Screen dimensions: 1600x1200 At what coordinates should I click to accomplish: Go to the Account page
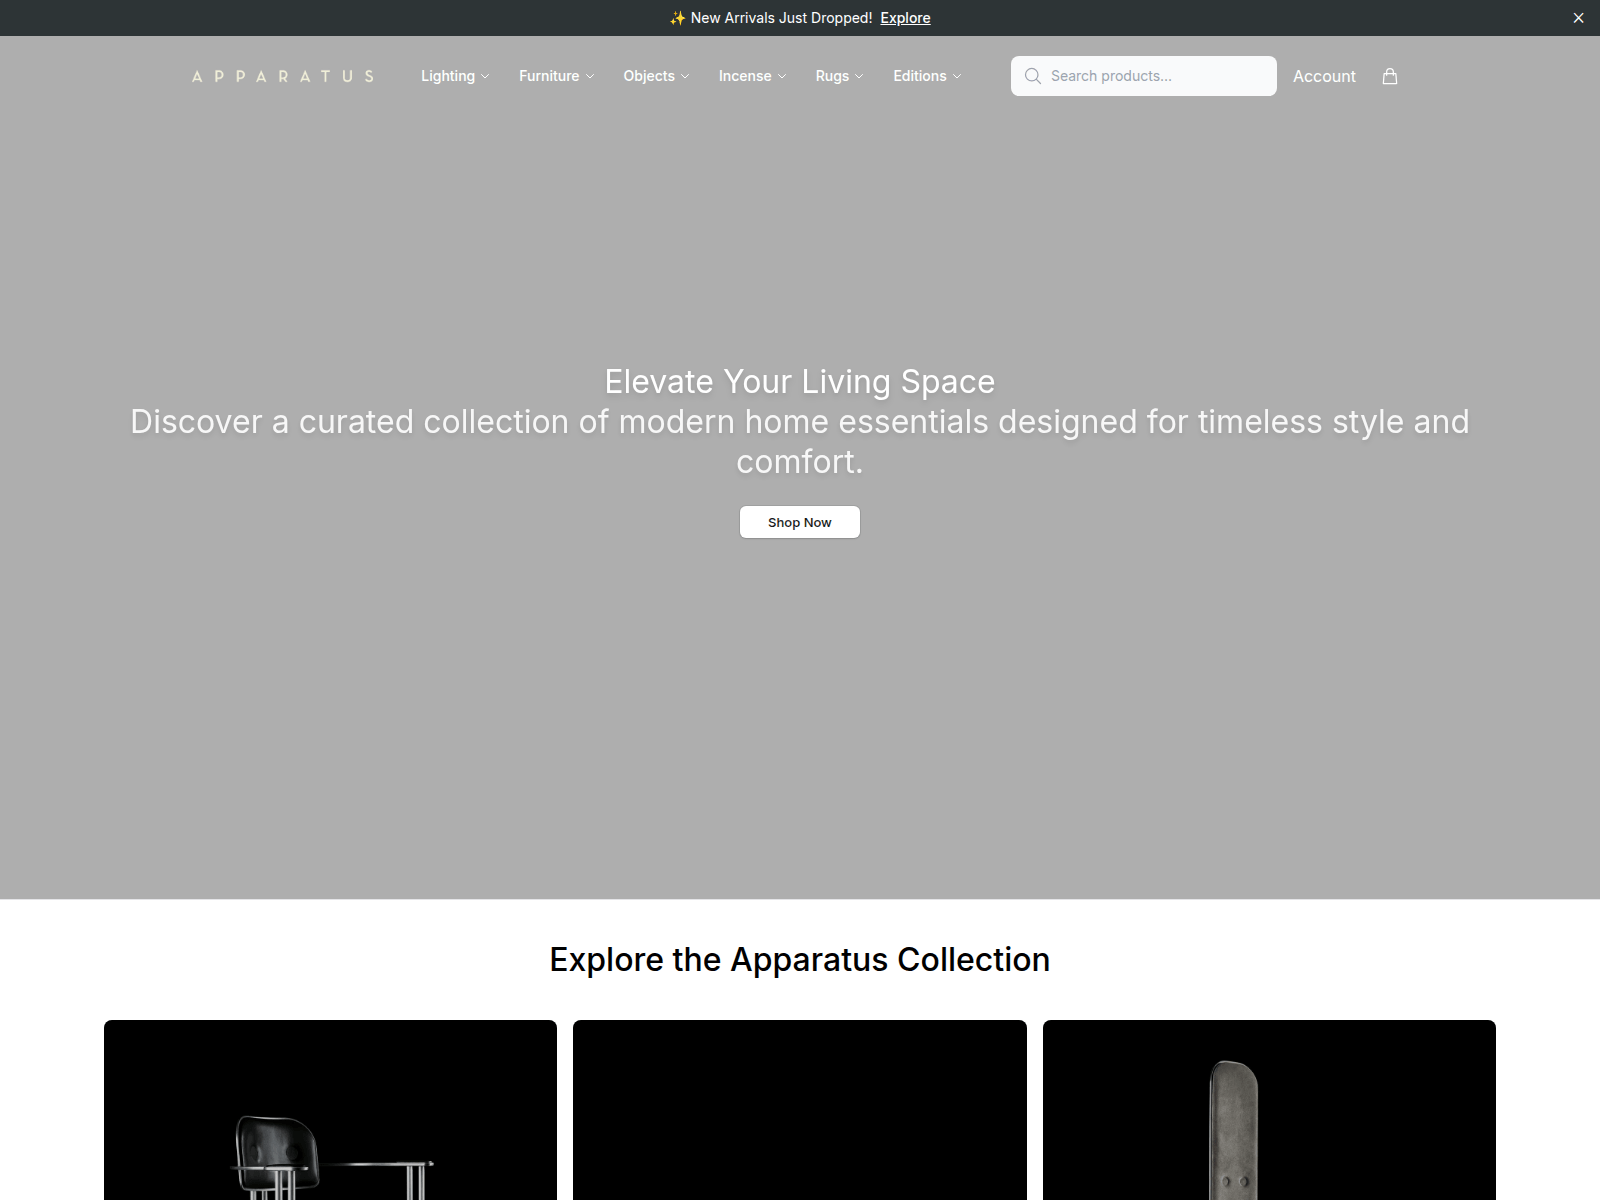point(1324,76)
